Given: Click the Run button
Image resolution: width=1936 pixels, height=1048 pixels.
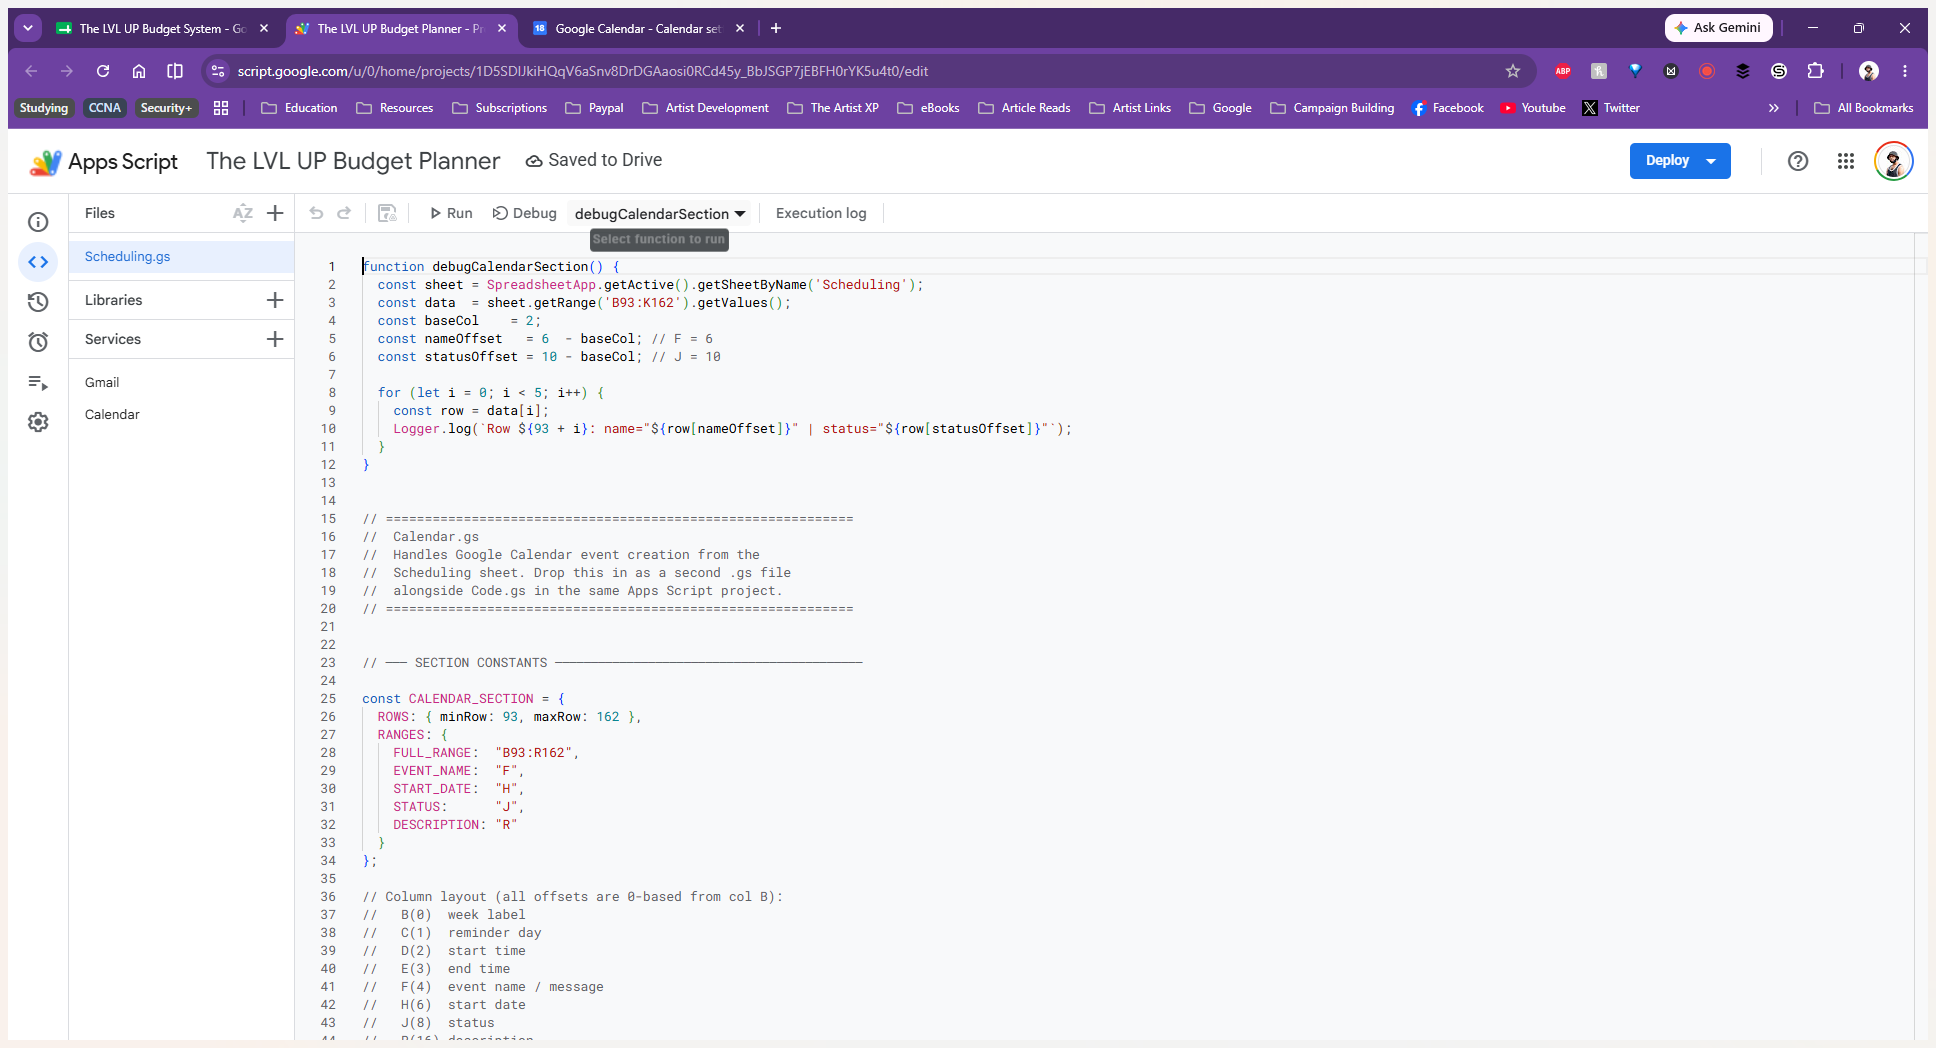Looking at the screenshot, I should (x=451, y=213).
